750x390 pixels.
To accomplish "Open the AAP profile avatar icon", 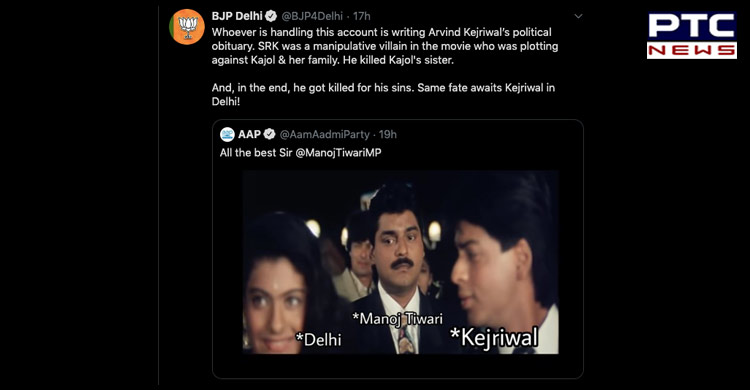I will [x=227, y=134].
